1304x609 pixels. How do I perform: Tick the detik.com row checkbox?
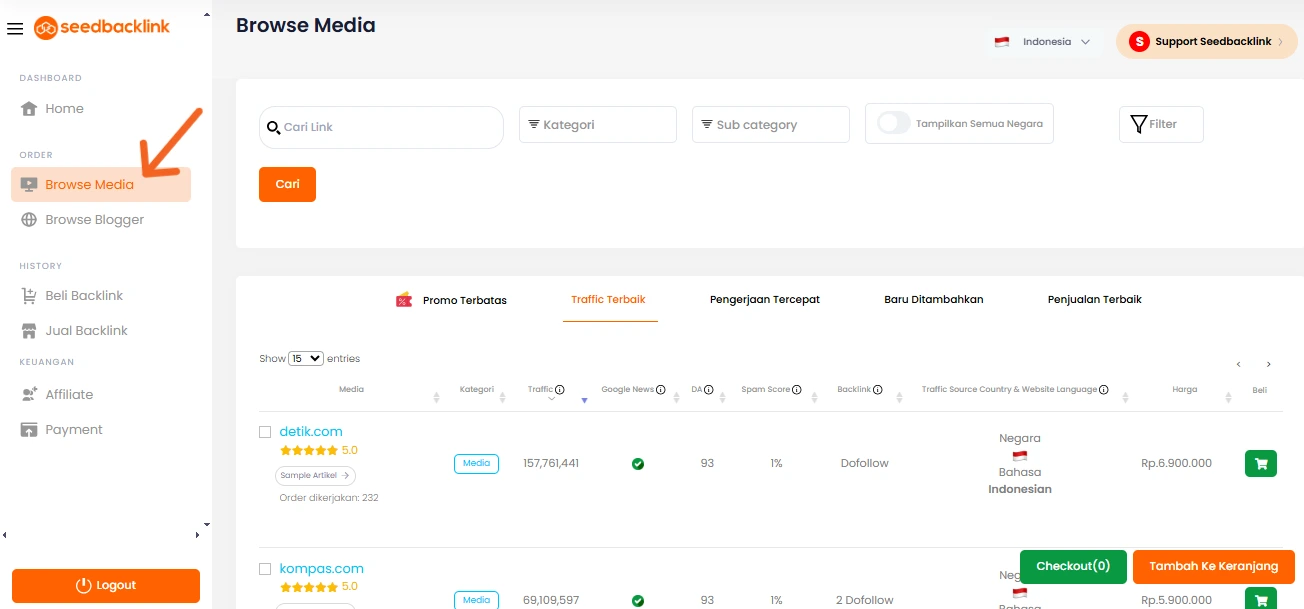click(265, 432)
